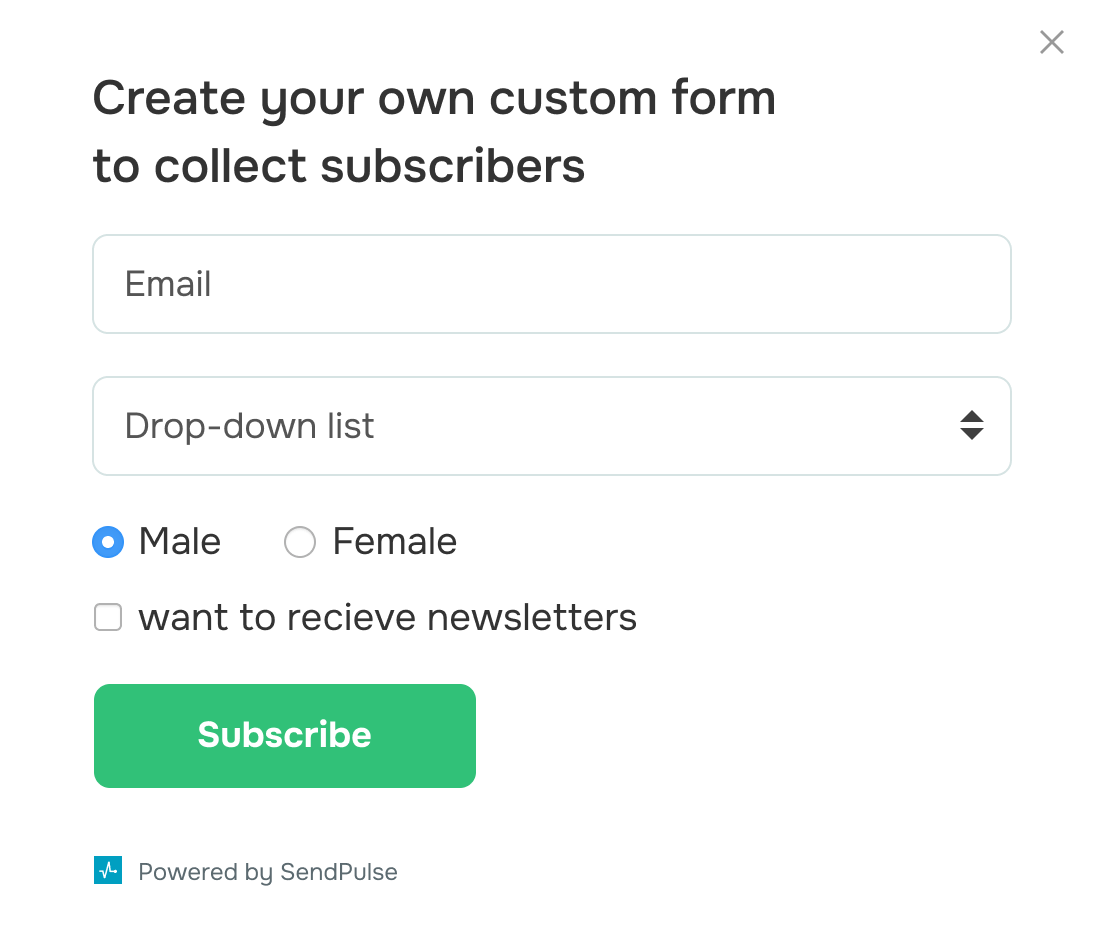Open the Powered by SendPulse link
The height and width of the screenshot is (926, 1110).
click(267, 872)
